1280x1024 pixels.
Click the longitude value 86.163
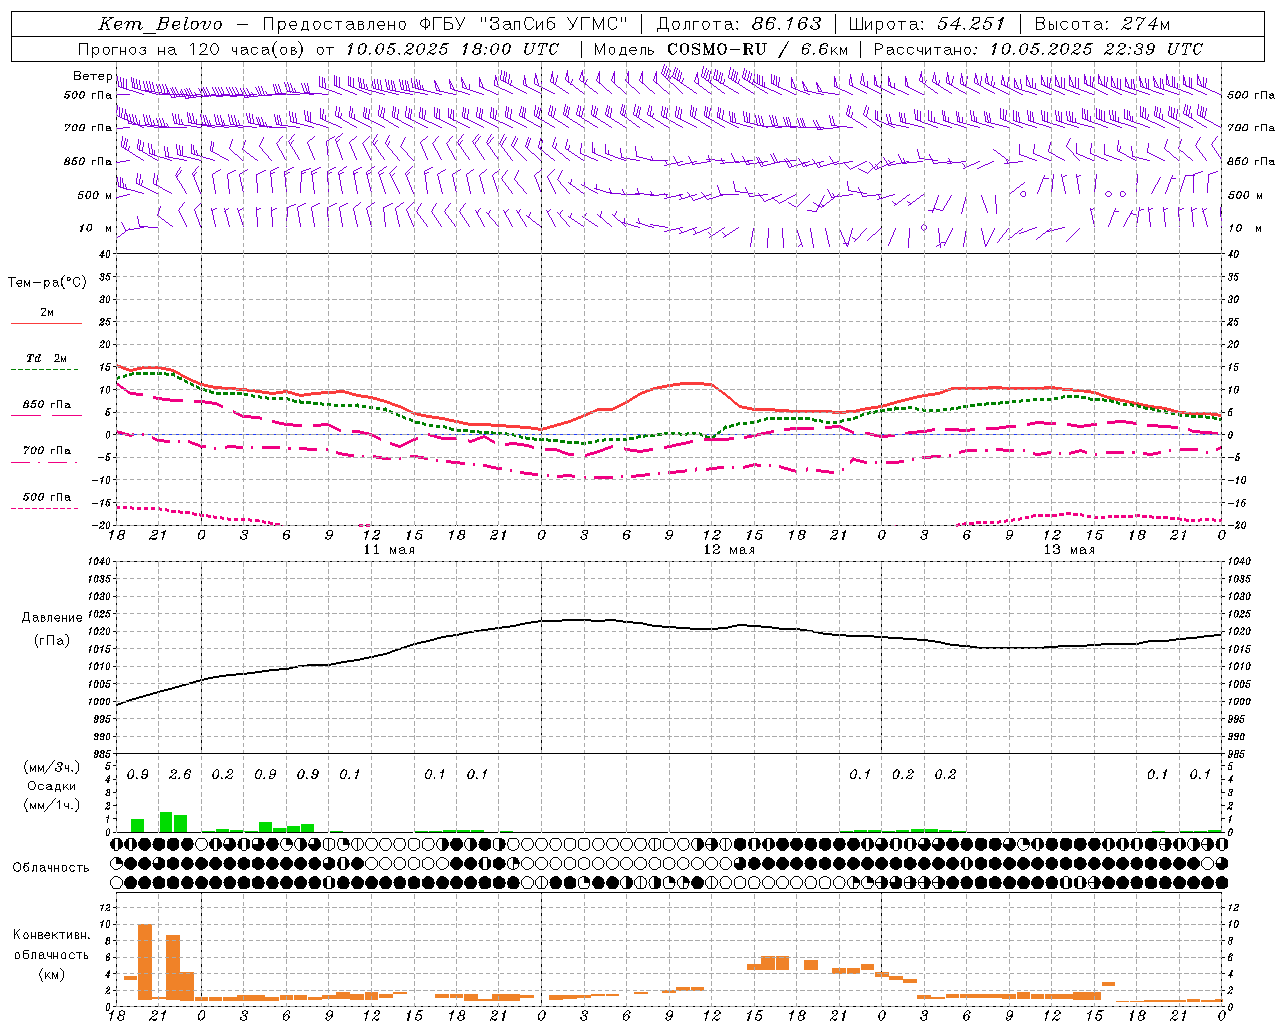coord(786,24)
